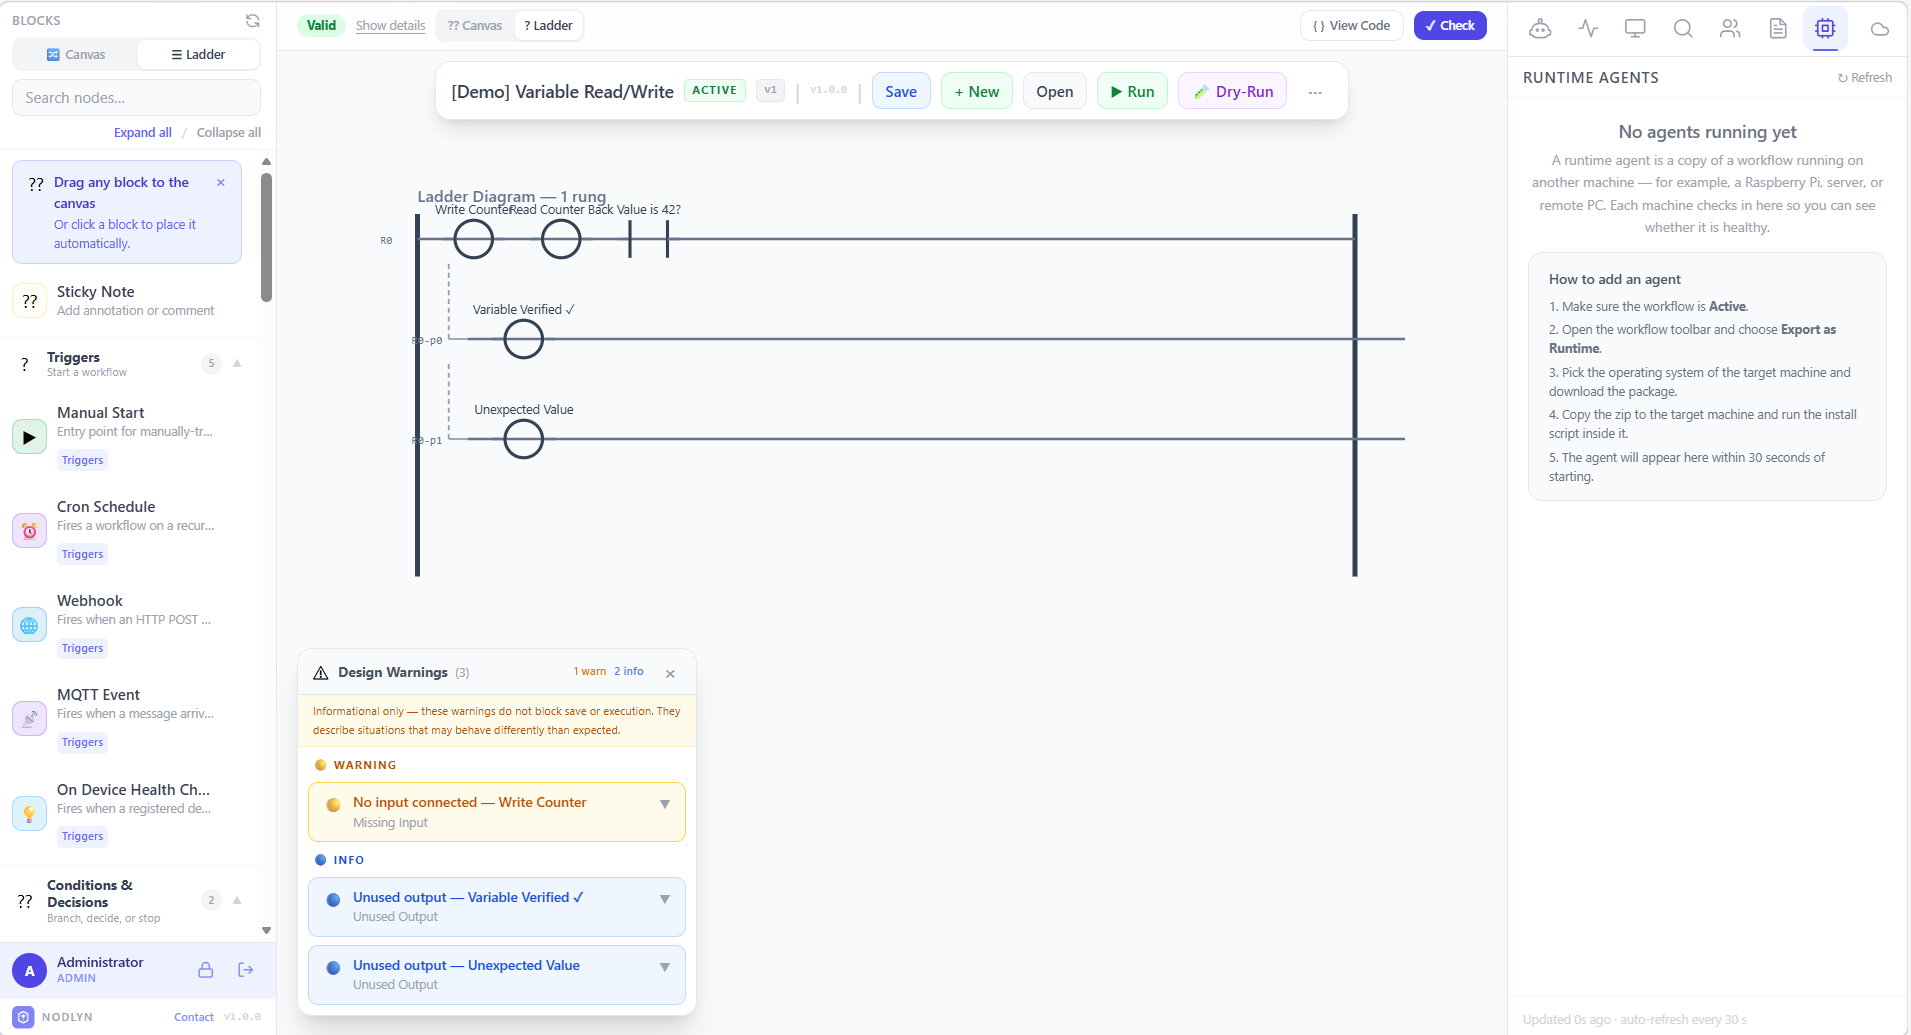Expand the Unused output Unexpected Value entry
This screenshot has height=1035, width=1911.
click(x=665, y=967)
